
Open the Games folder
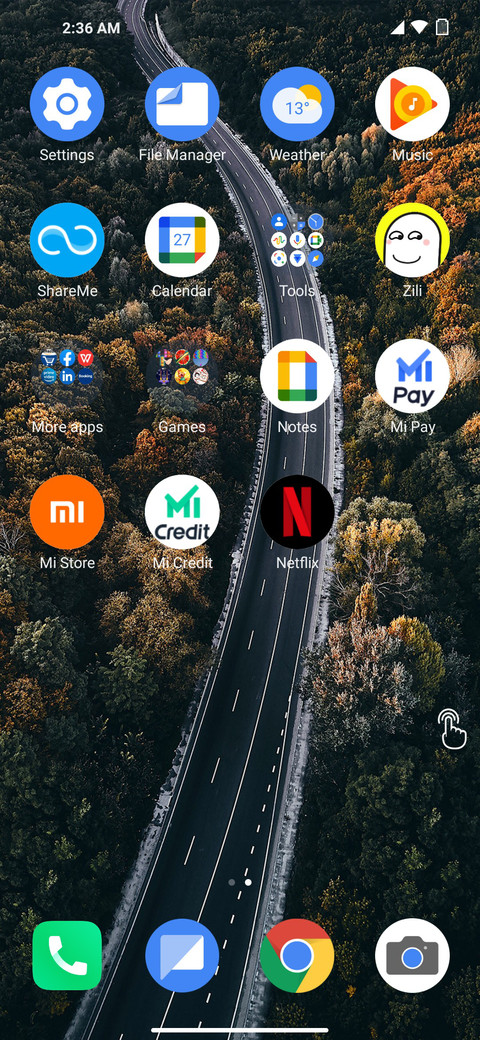[182, 376]
